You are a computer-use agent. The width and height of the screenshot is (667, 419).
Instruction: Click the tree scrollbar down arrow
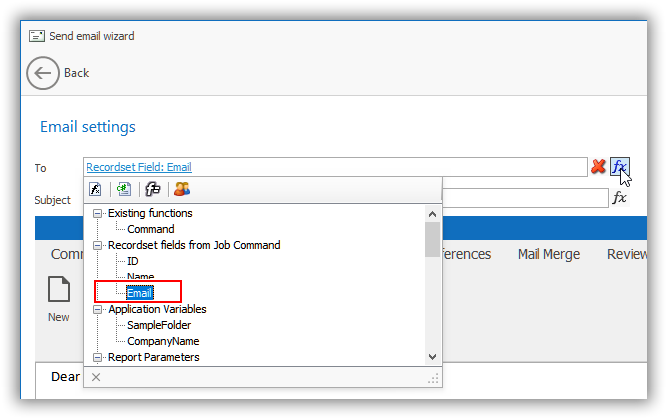[432, 356]
